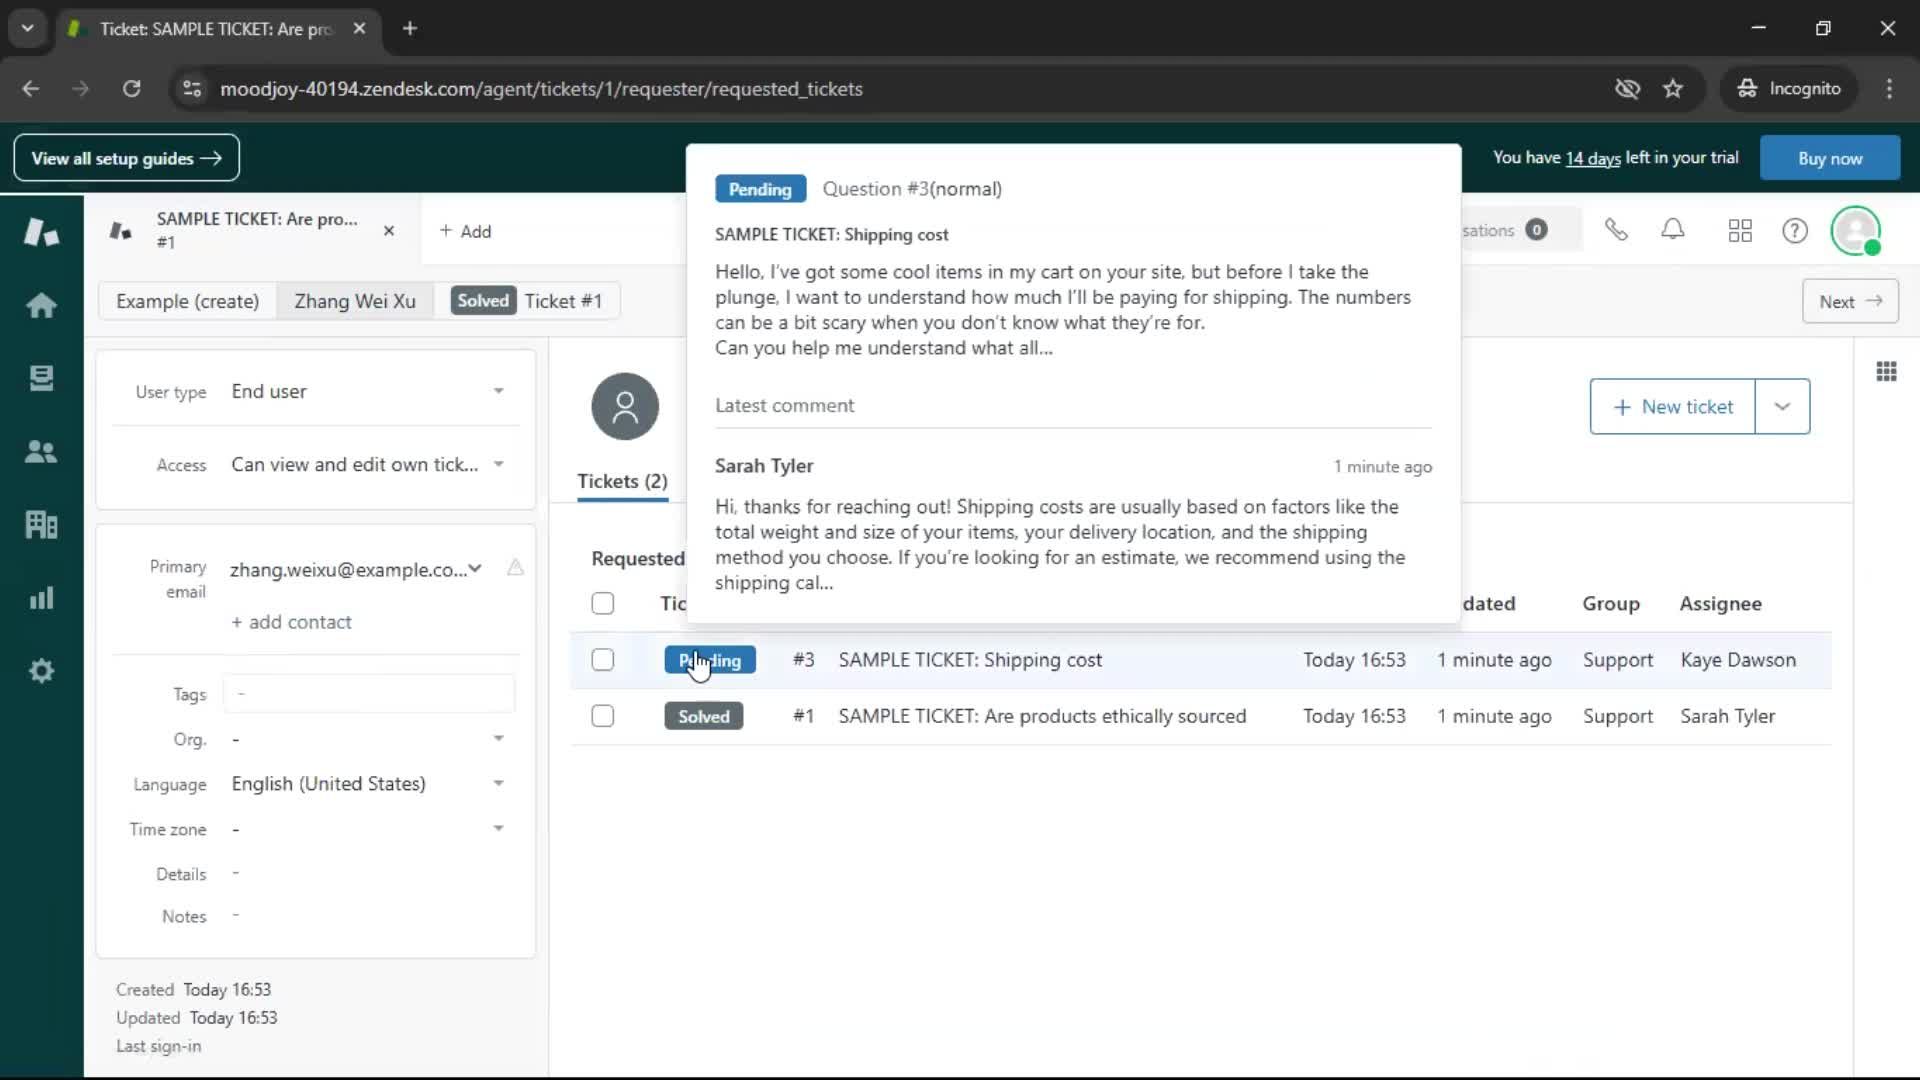Viewport: 1920px width, 1080px height.
Task: Click the third-party cookies blocked eye icon
Action: coord(1627,88)
